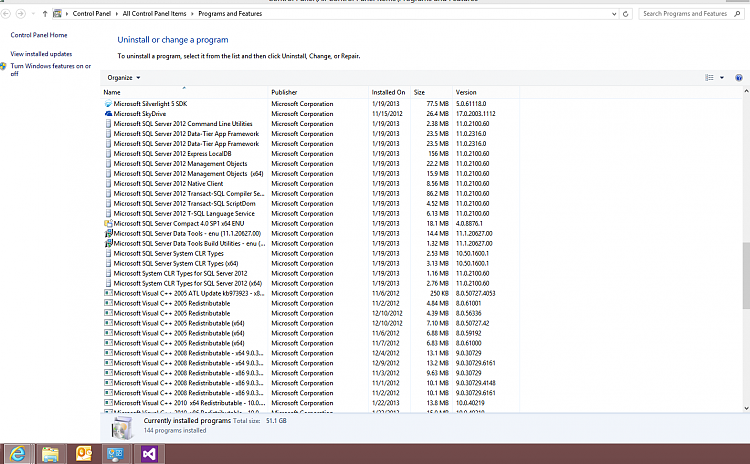This screenshot has width=750, height=464.
Task: Click the change view icon
Action: [709, 77]
